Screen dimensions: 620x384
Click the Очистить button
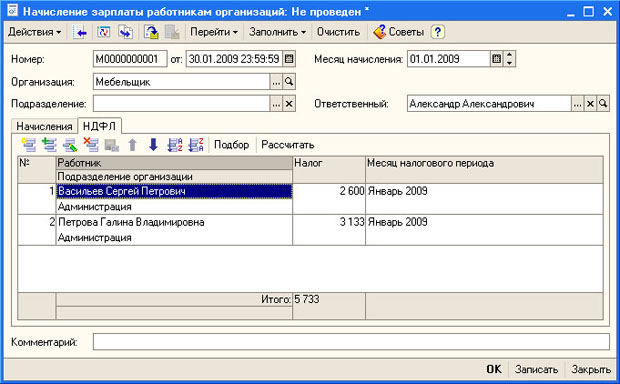tap(338, 32)
